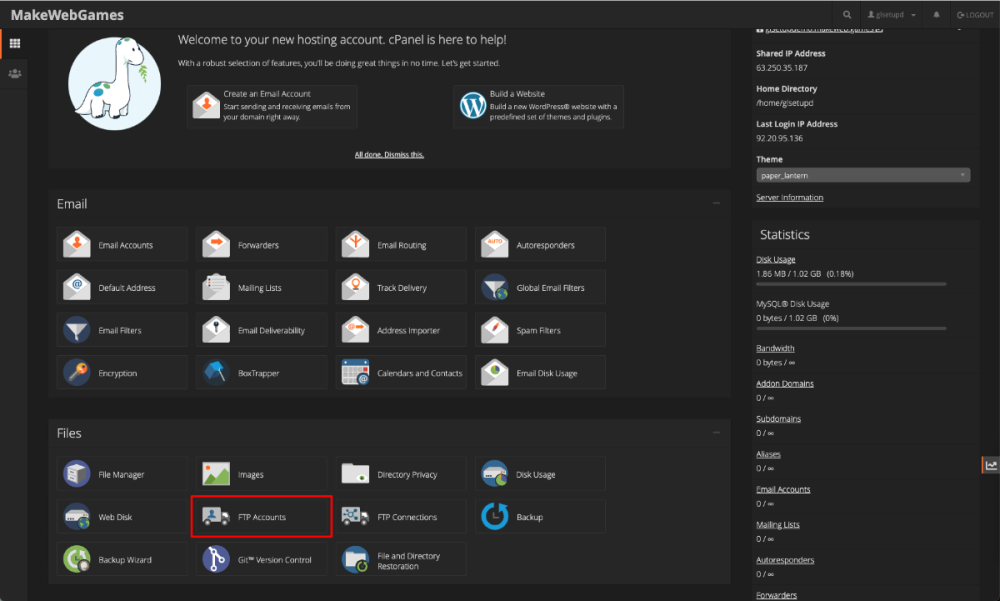Open the Backup tool

(540, 516)
